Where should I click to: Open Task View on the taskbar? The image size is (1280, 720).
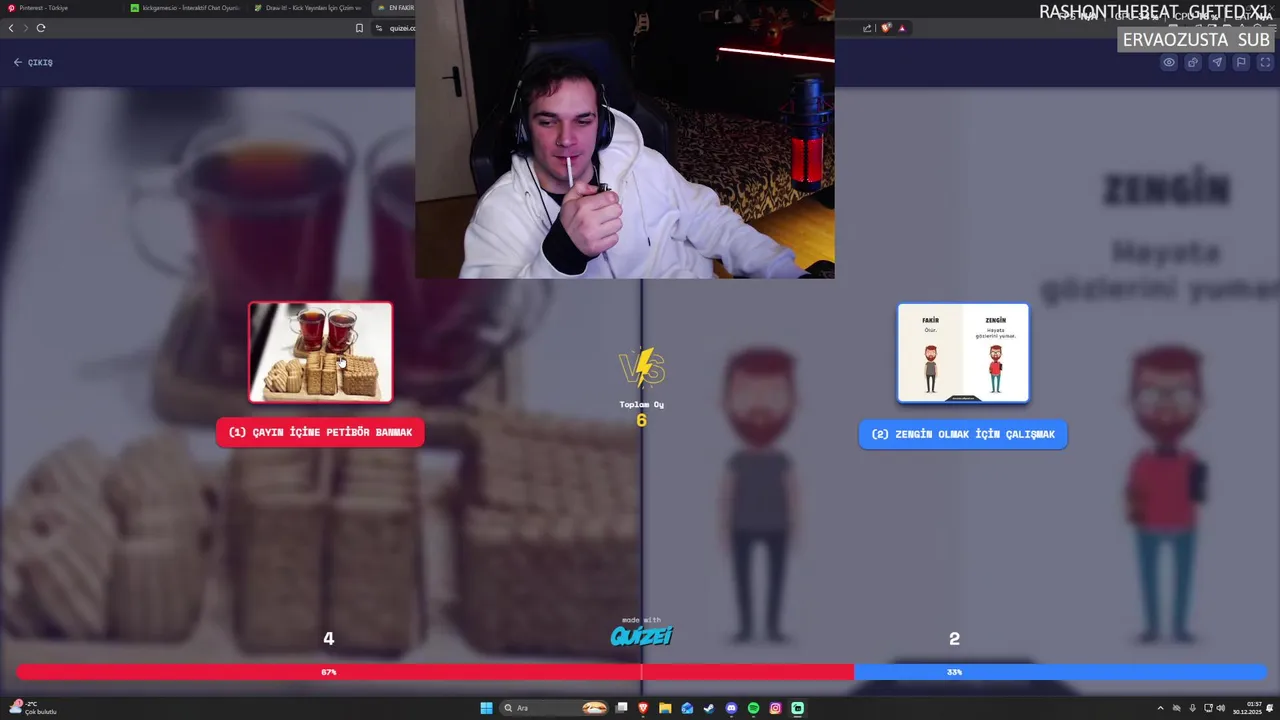tap(621, 708)
